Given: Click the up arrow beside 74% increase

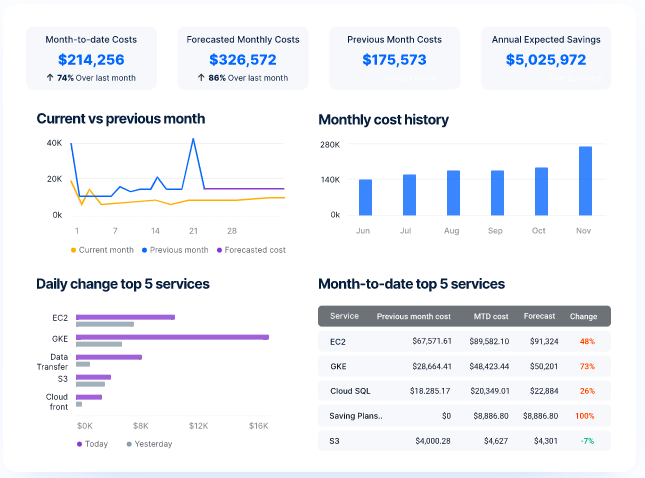Looking at the screenshot, I should coord(50,78).
